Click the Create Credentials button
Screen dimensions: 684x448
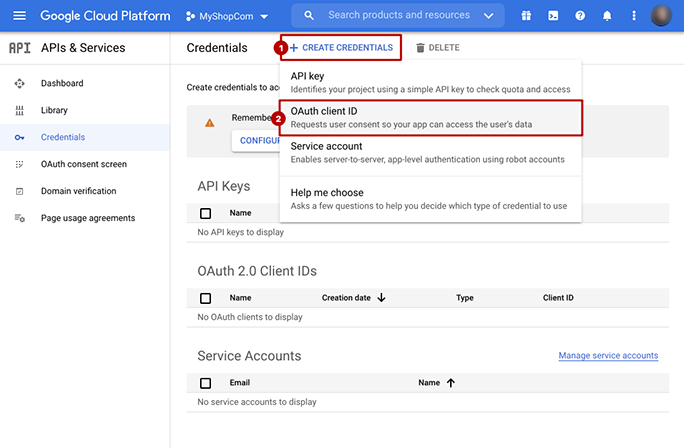point(341,48)
